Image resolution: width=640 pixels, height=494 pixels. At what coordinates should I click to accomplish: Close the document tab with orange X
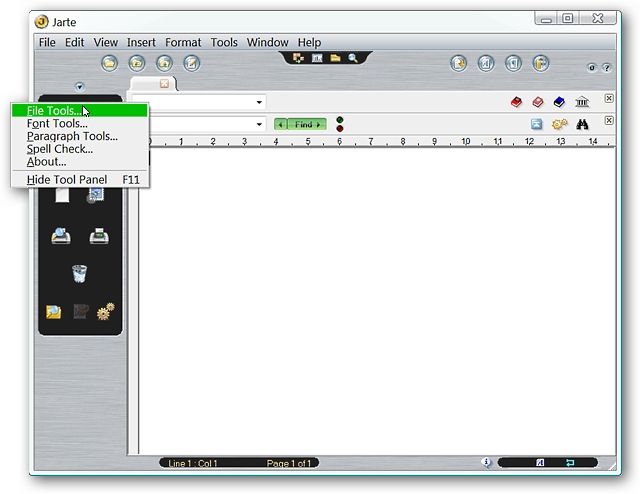(164, 84)
